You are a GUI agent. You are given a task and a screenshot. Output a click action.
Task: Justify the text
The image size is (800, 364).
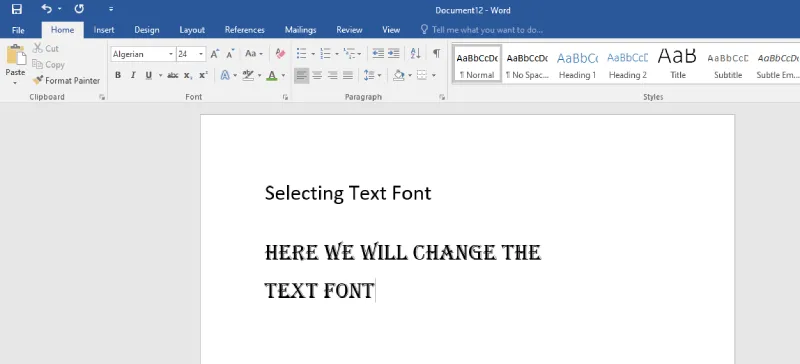[348, 76]
